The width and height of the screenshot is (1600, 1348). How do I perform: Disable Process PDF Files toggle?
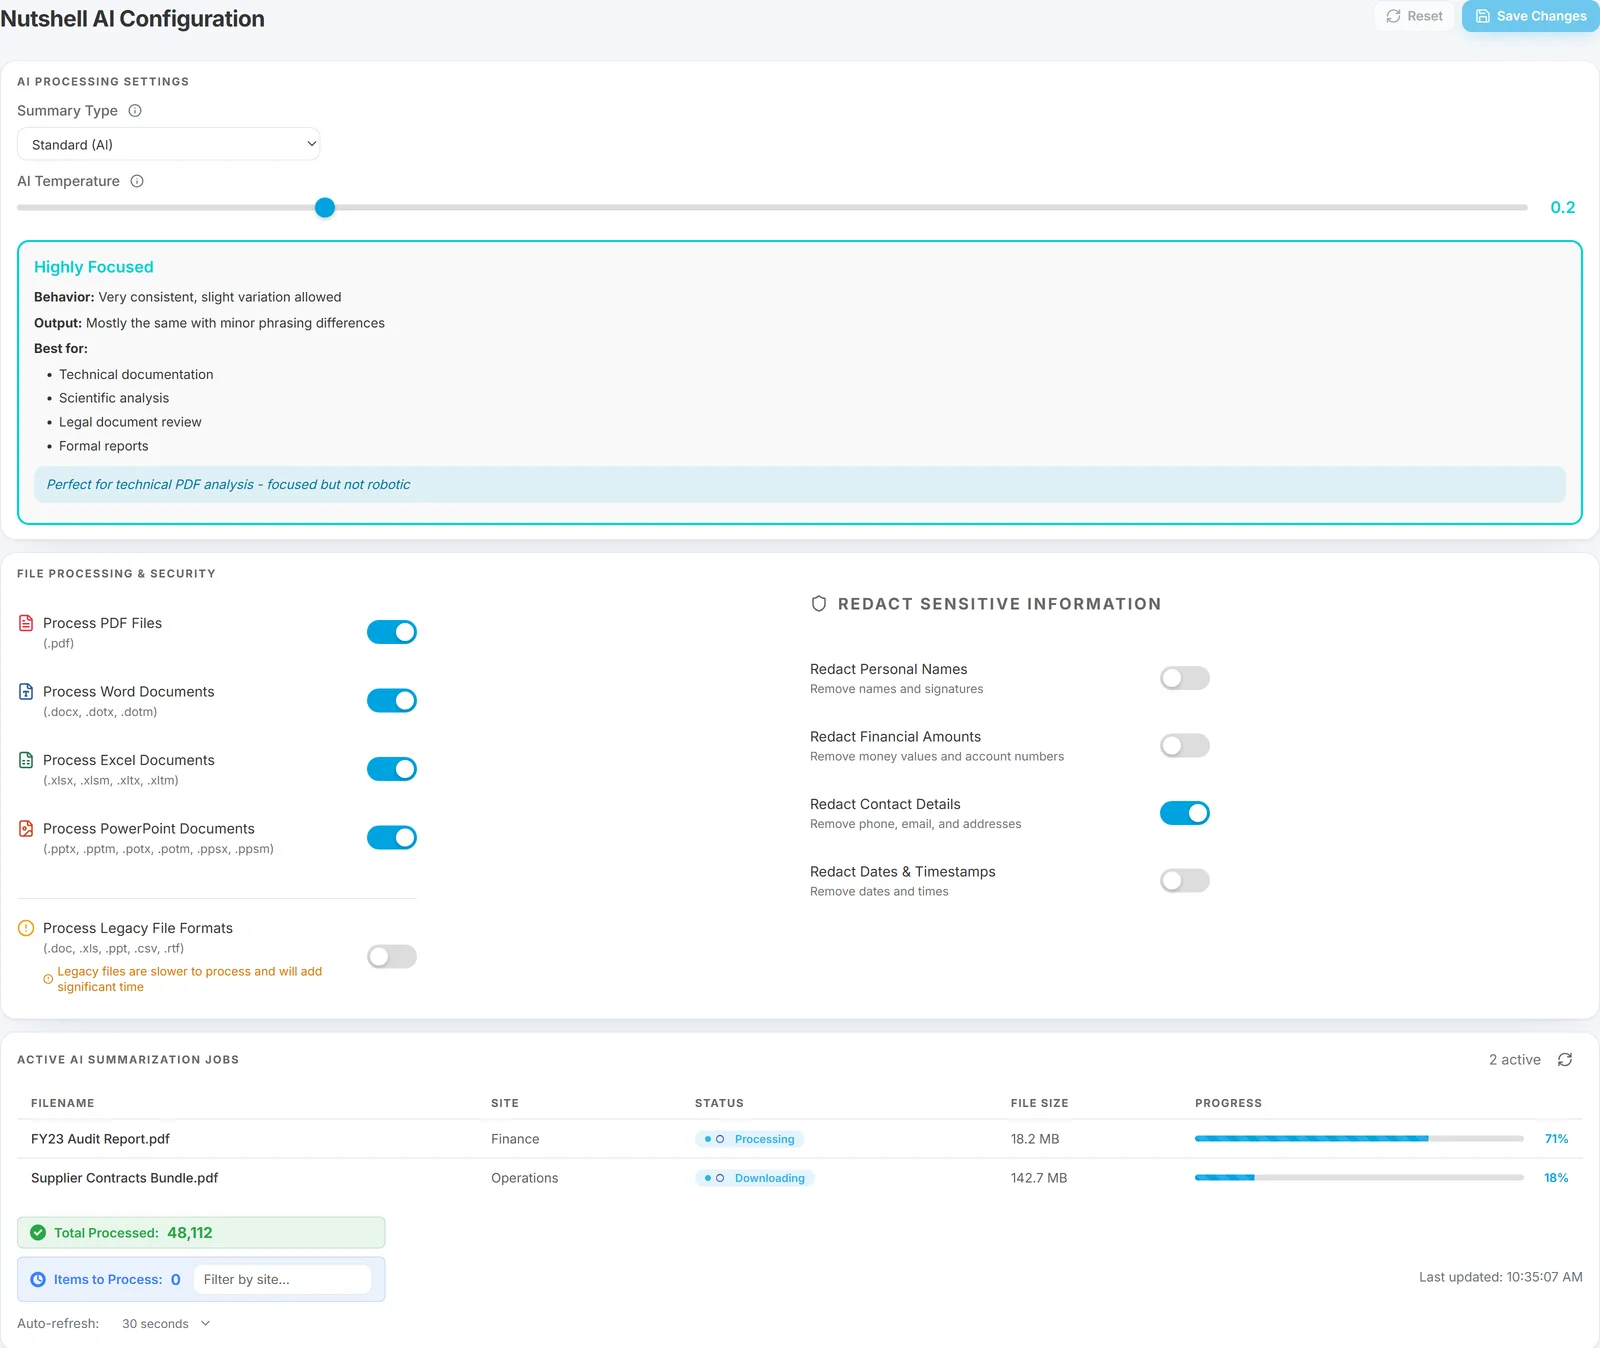point(392,632)
